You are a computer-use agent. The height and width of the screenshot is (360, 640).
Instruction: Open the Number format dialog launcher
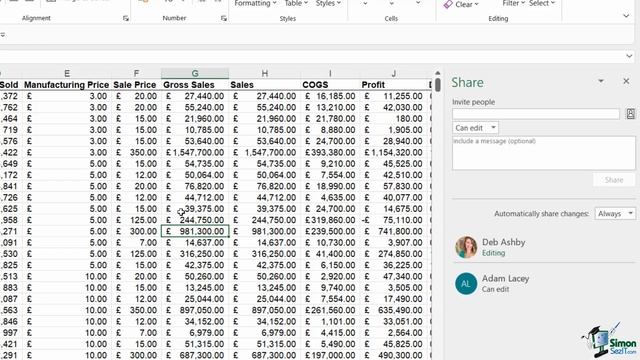224,18
